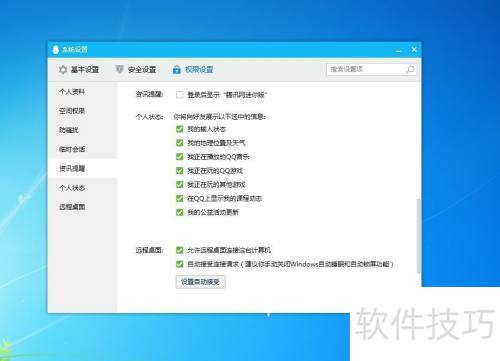Disable 允许远程桌面连接这台计算机 checkbox
This screenshot has height=361, width=500.
click(x=180, y=250)
